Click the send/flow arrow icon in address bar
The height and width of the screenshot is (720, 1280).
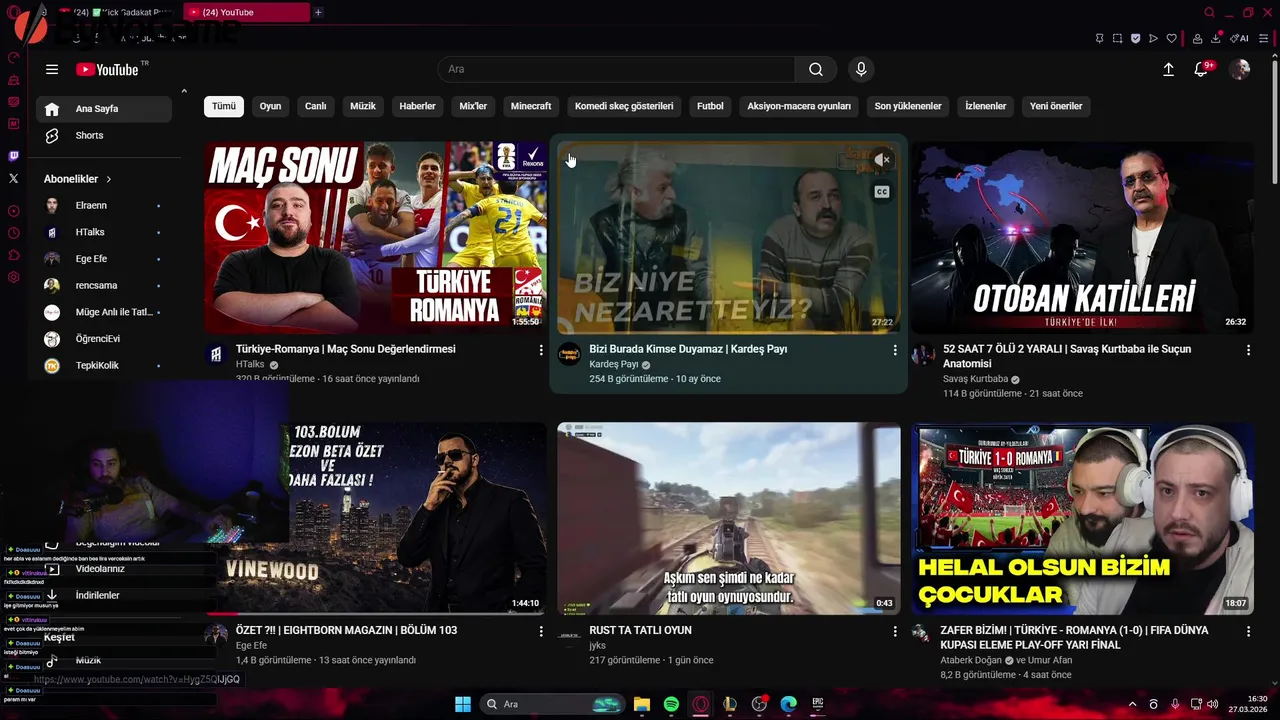(1153, 38)
